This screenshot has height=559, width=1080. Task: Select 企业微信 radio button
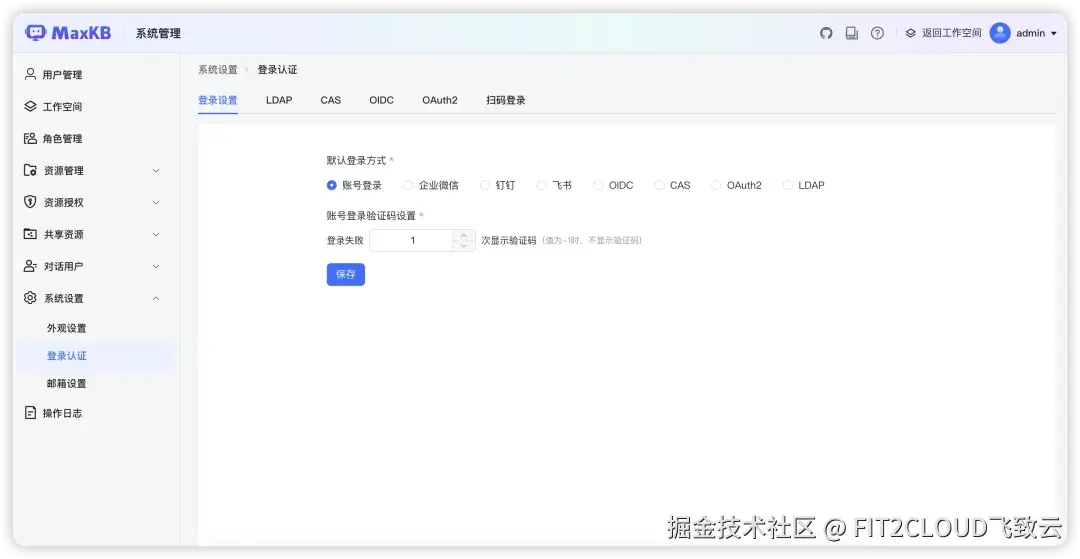coord(408,185)
